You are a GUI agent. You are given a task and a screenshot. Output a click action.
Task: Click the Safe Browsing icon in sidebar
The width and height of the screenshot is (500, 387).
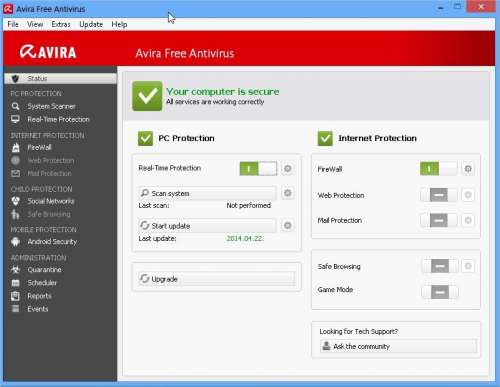pos(15,214)
